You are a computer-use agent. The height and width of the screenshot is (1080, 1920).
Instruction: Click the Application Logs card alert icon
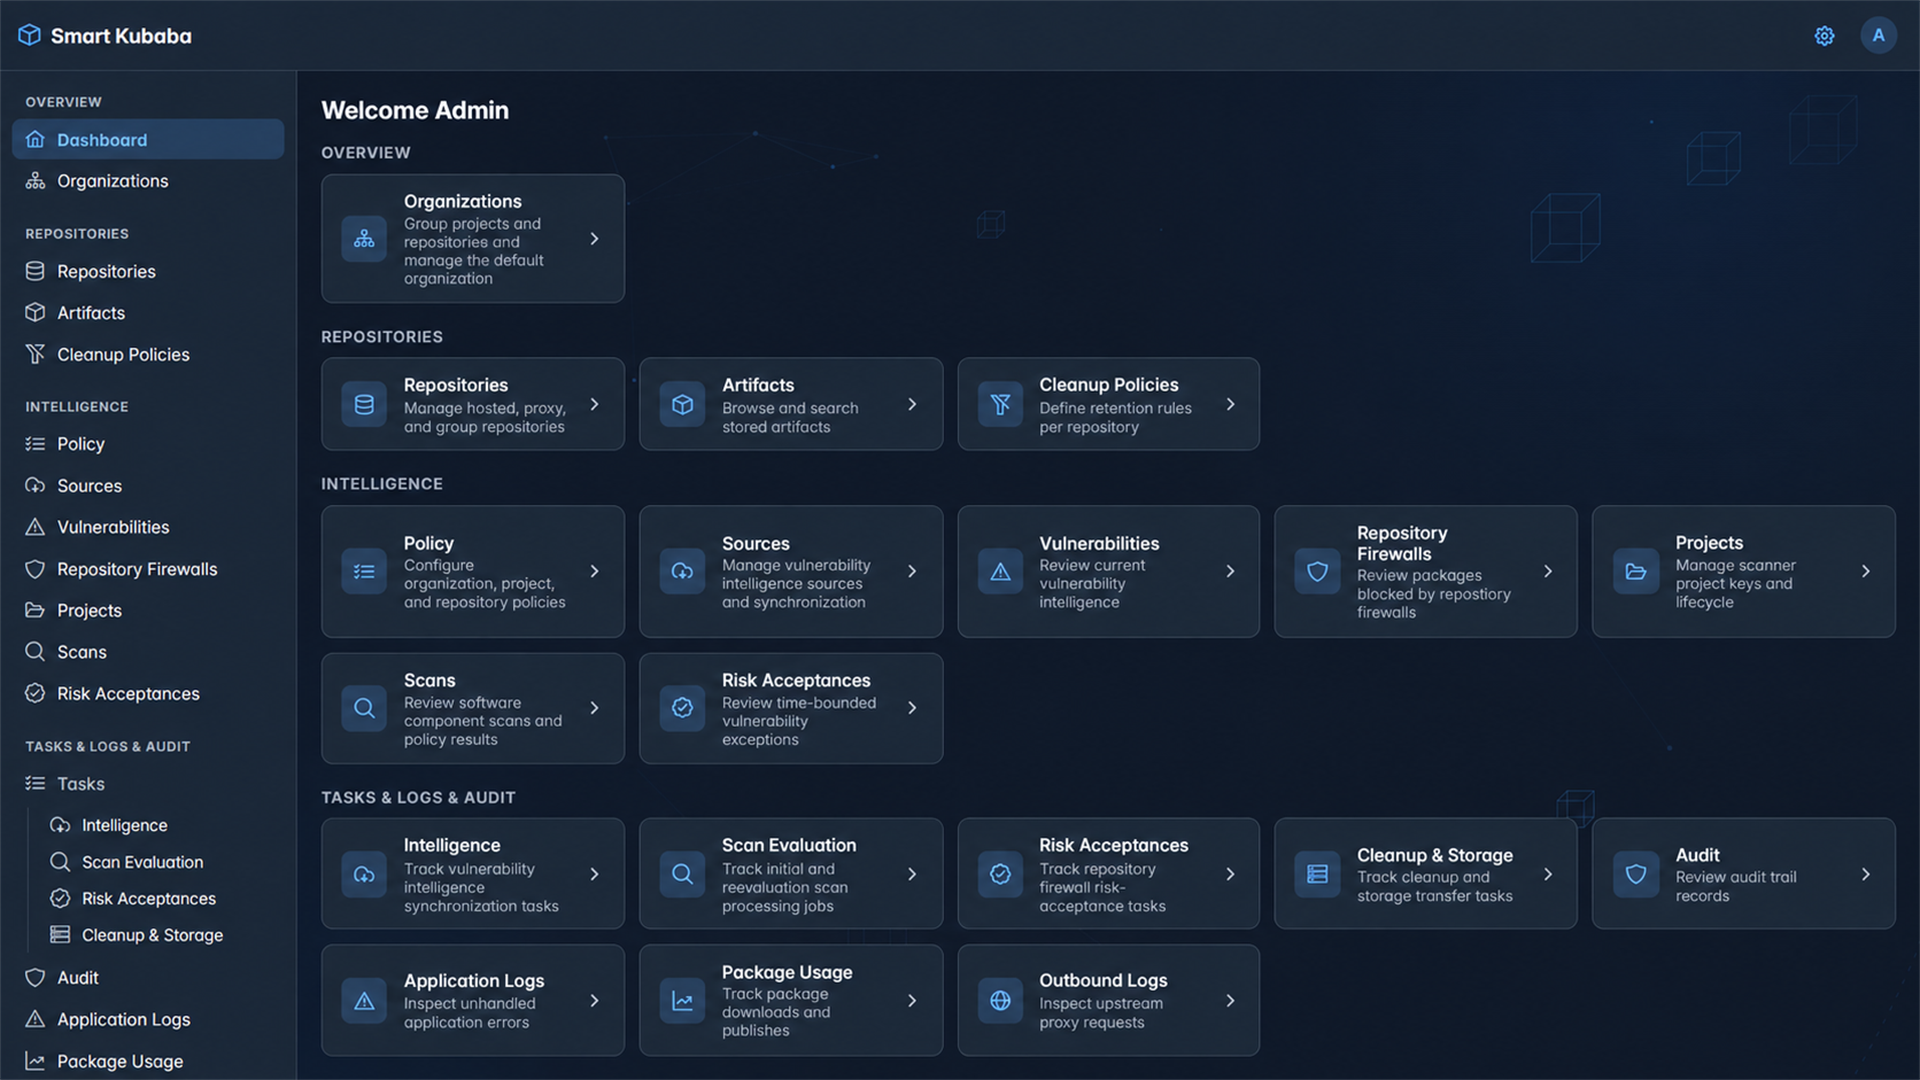point(364,1001)
